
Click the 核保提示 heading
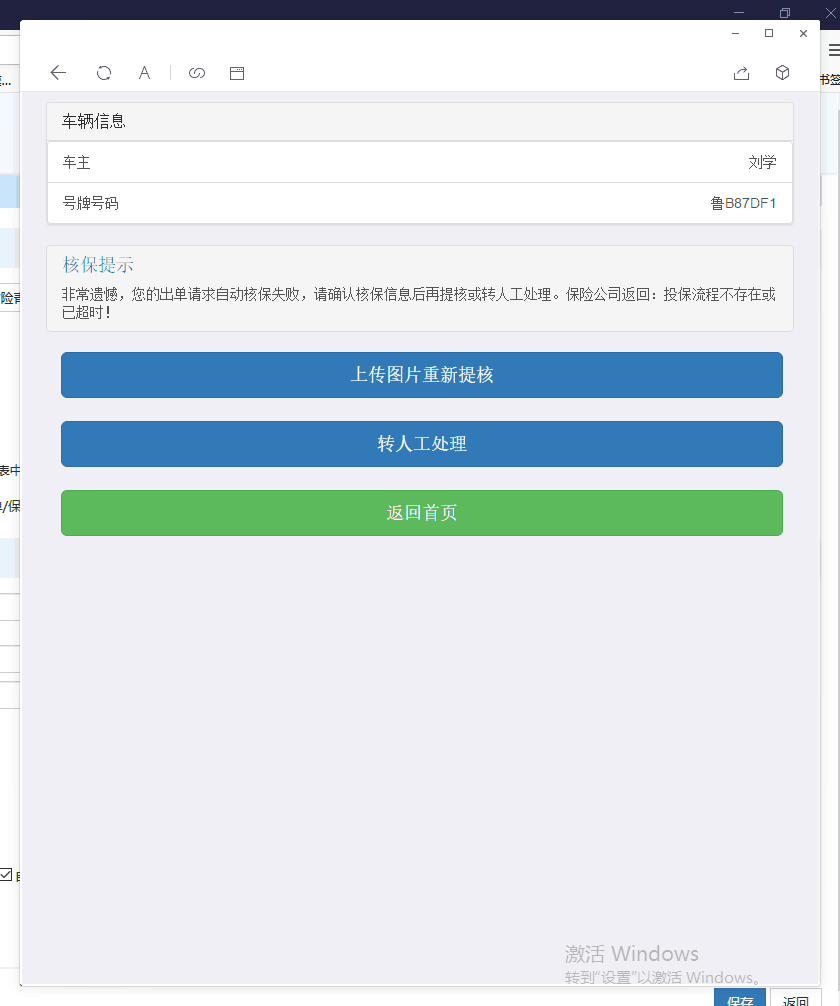[x=98, y=264]
